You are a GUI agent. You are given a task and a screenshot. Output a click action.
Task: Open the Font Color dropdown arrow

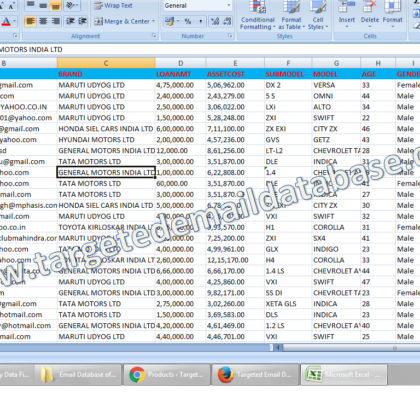click(x=14, y=22)
